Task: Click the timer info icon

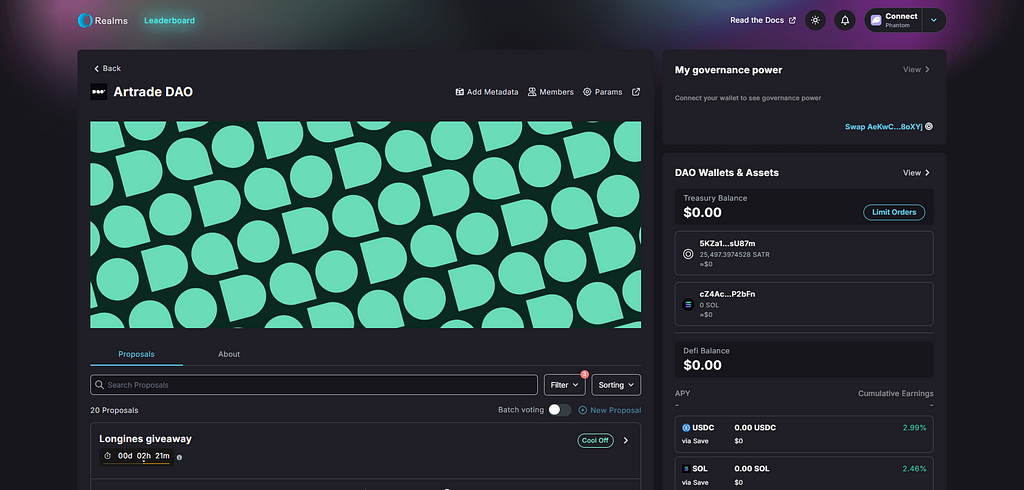Action: (x=180, y=457)
